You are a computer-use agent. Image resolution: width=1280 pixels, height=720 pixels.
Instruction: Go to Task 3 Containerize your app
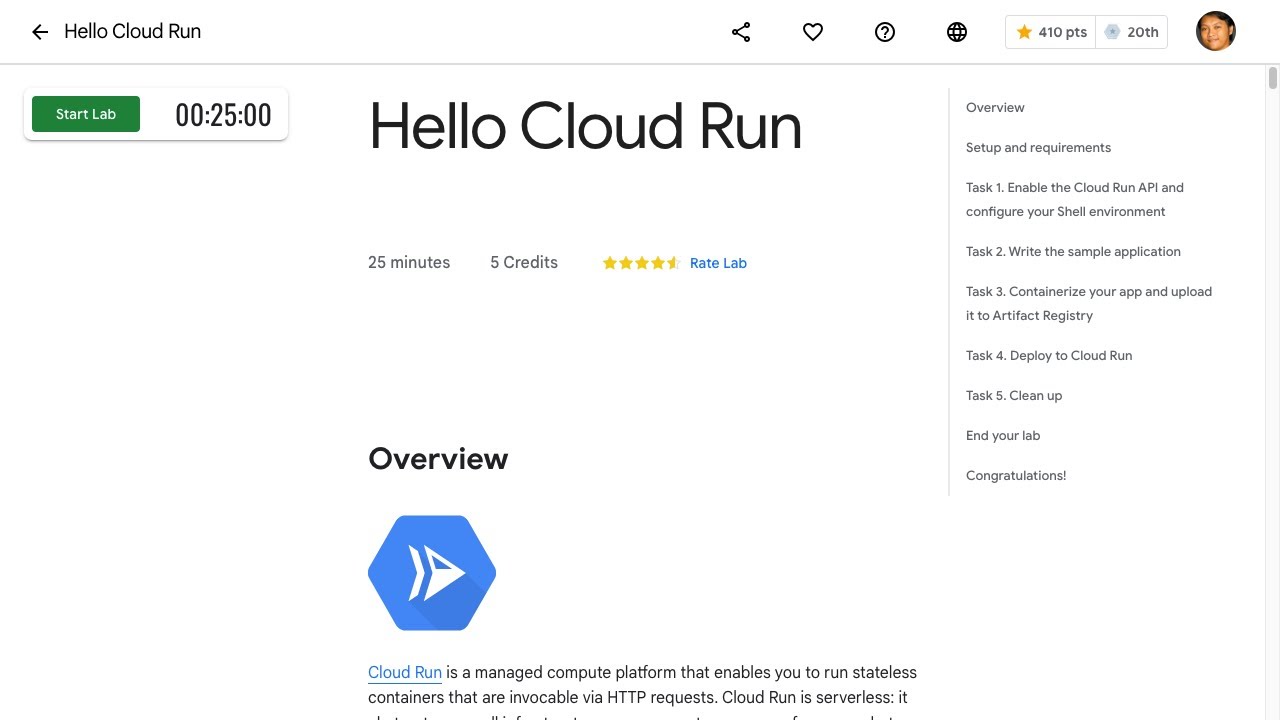1089,303
